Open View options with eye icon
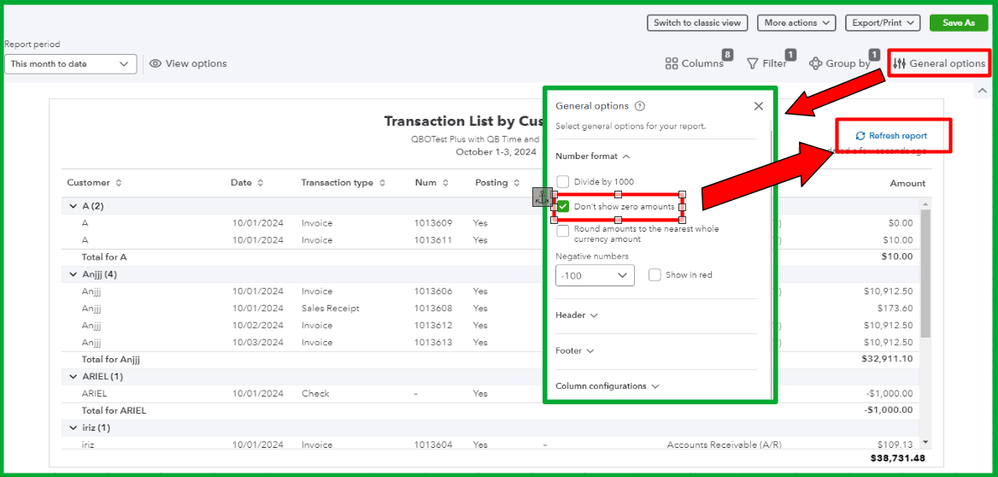 pos(188,64)
